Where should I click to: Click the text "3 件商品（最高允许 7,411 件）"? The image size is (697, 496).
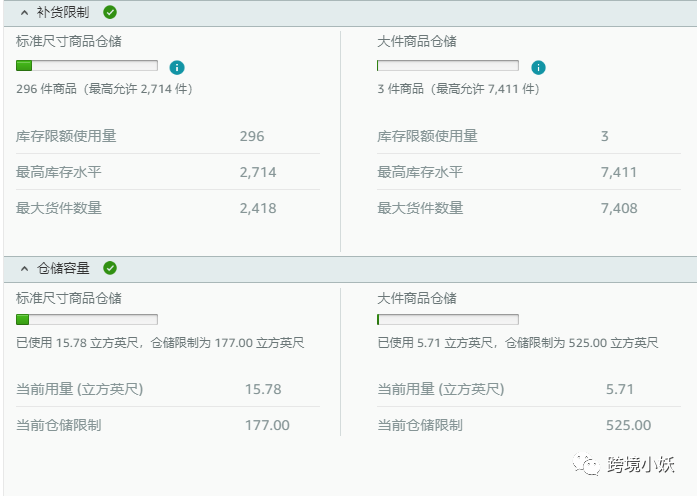click(x=459, y=89)
